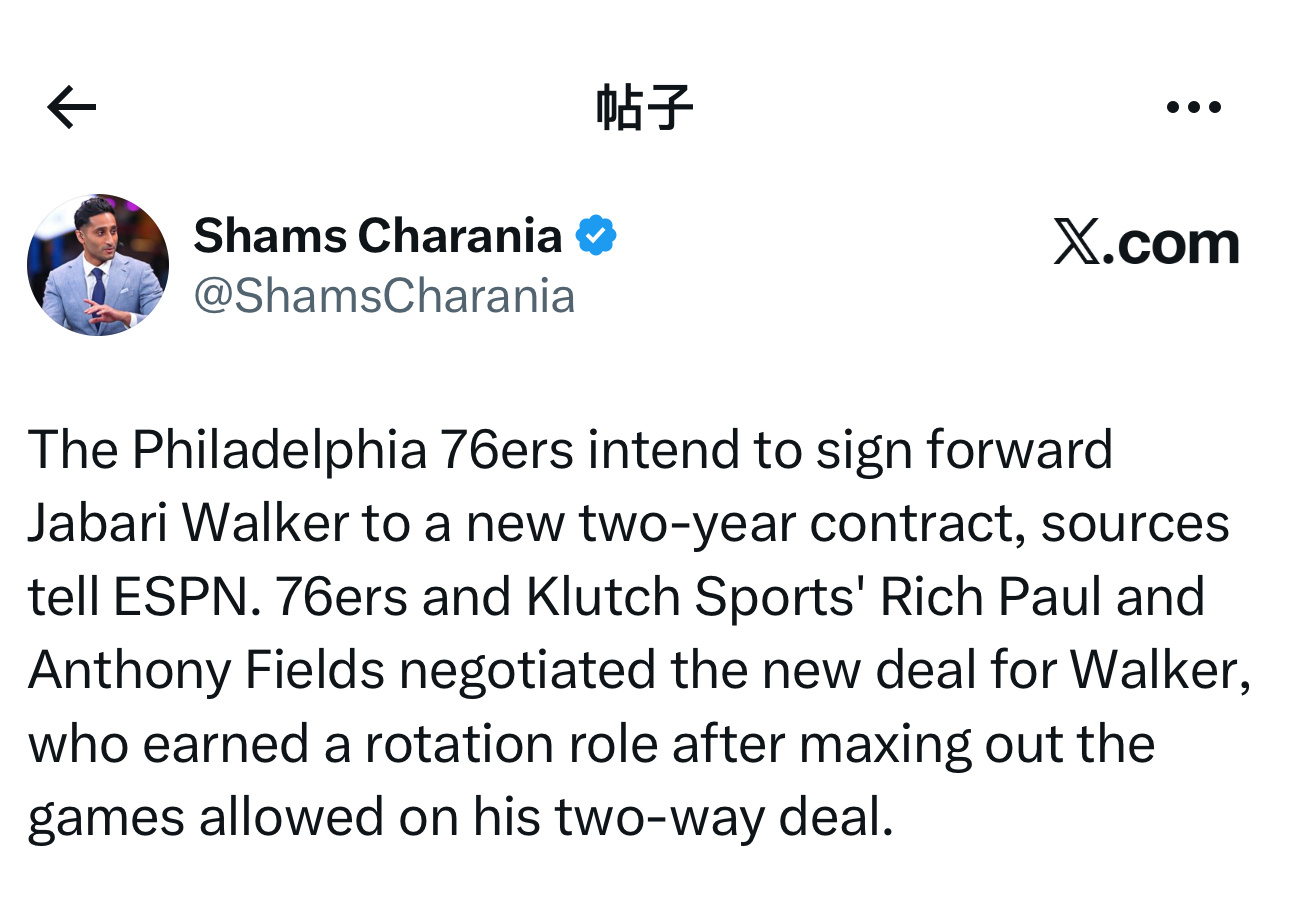Viewport: 1290px width, 911px height.
Task: Click the phrase two-way deal
Action: (x=722, y=817)
